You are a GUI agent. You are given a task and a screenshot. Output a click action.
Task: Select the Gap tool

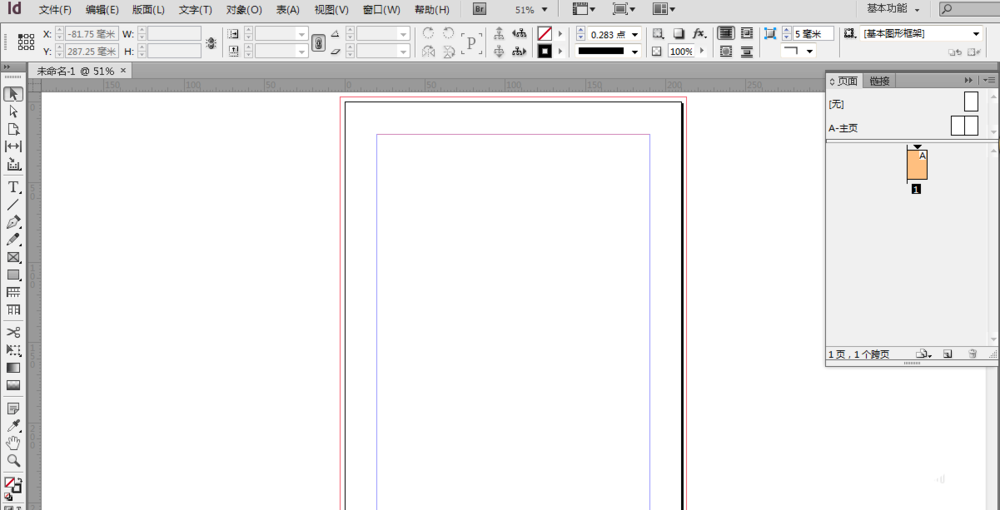coord(13,147)
